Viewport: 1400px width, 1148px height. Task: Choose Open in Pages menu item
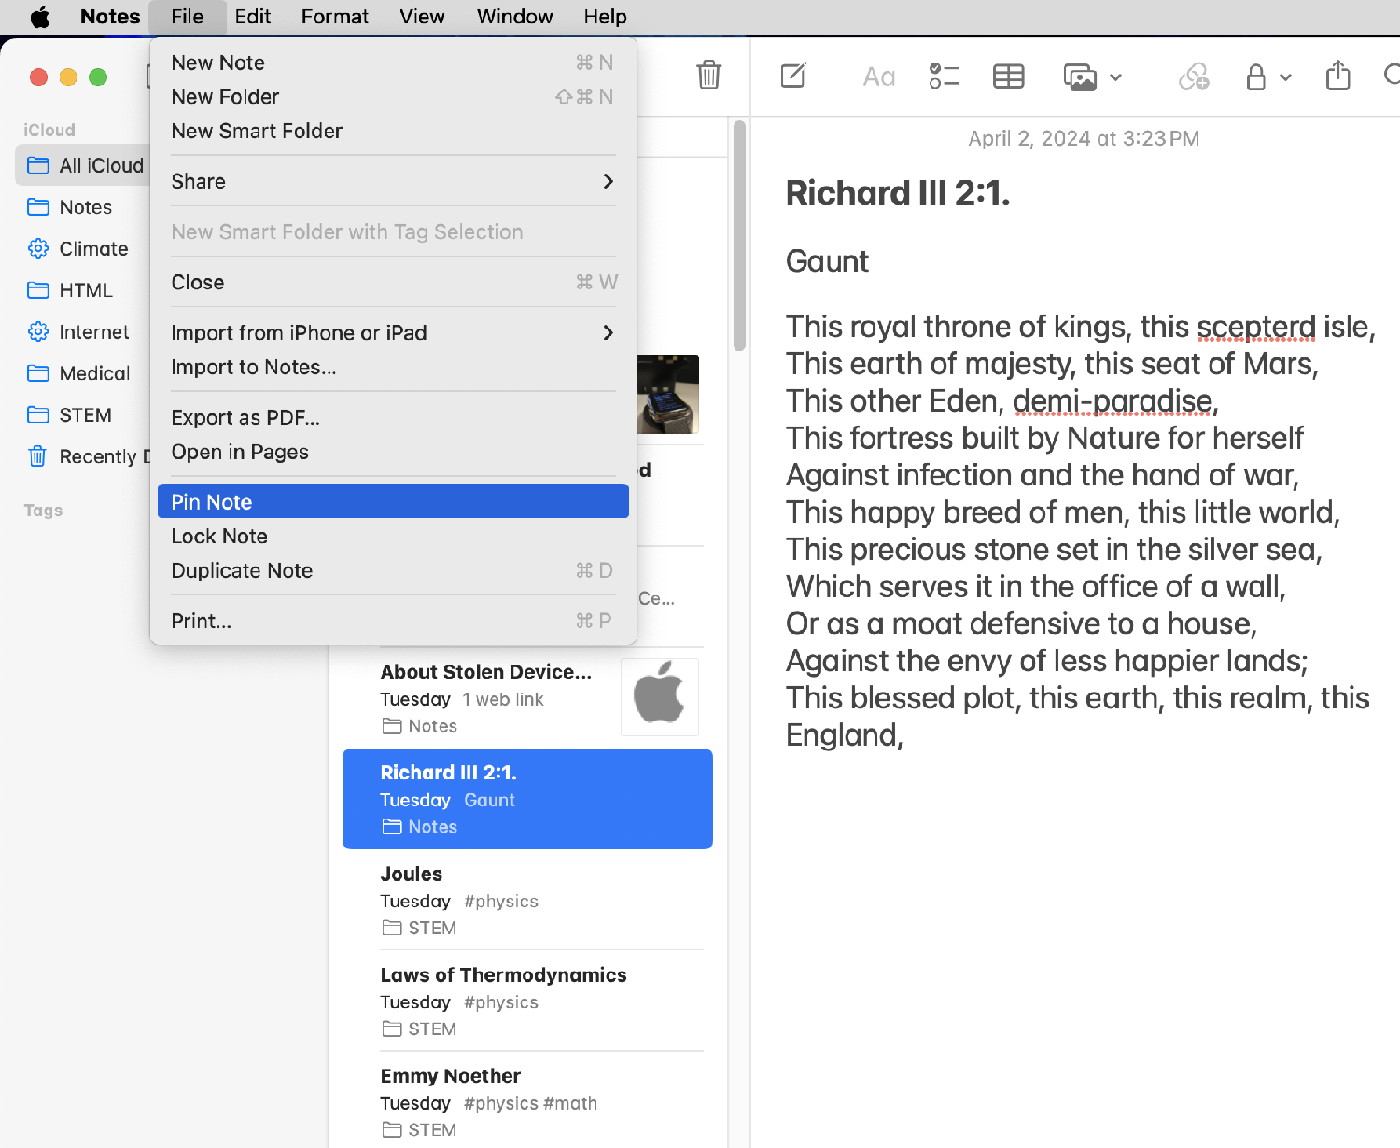393,452
